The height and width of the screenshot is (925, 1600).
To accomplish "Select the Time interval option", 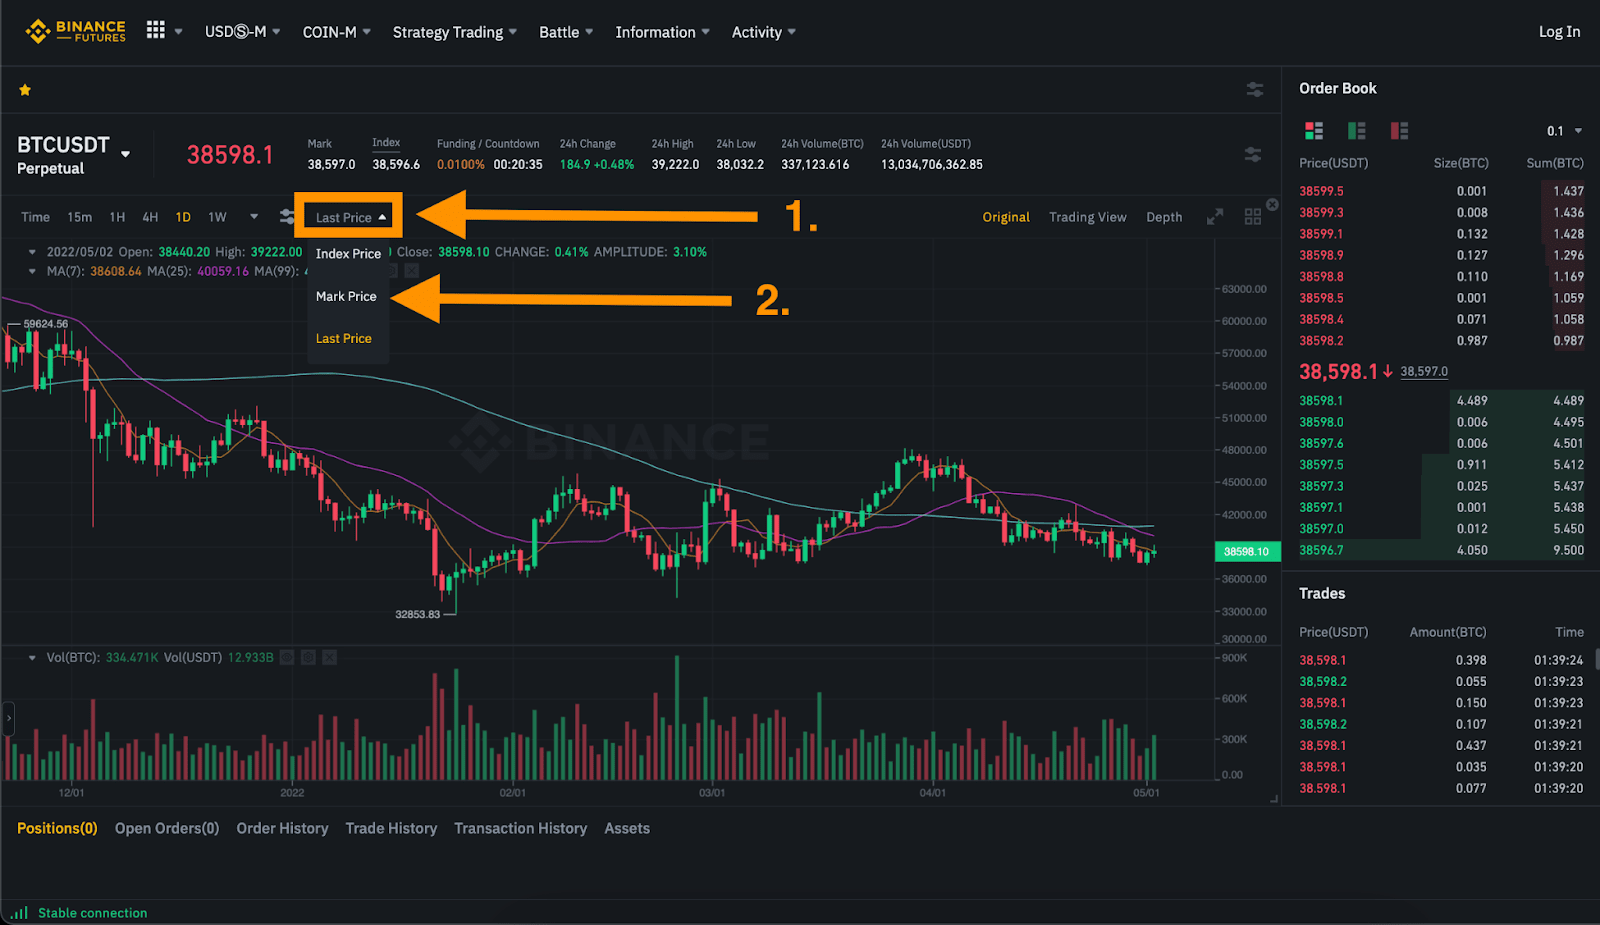I will pyautogui.click(x=35, y=217).
